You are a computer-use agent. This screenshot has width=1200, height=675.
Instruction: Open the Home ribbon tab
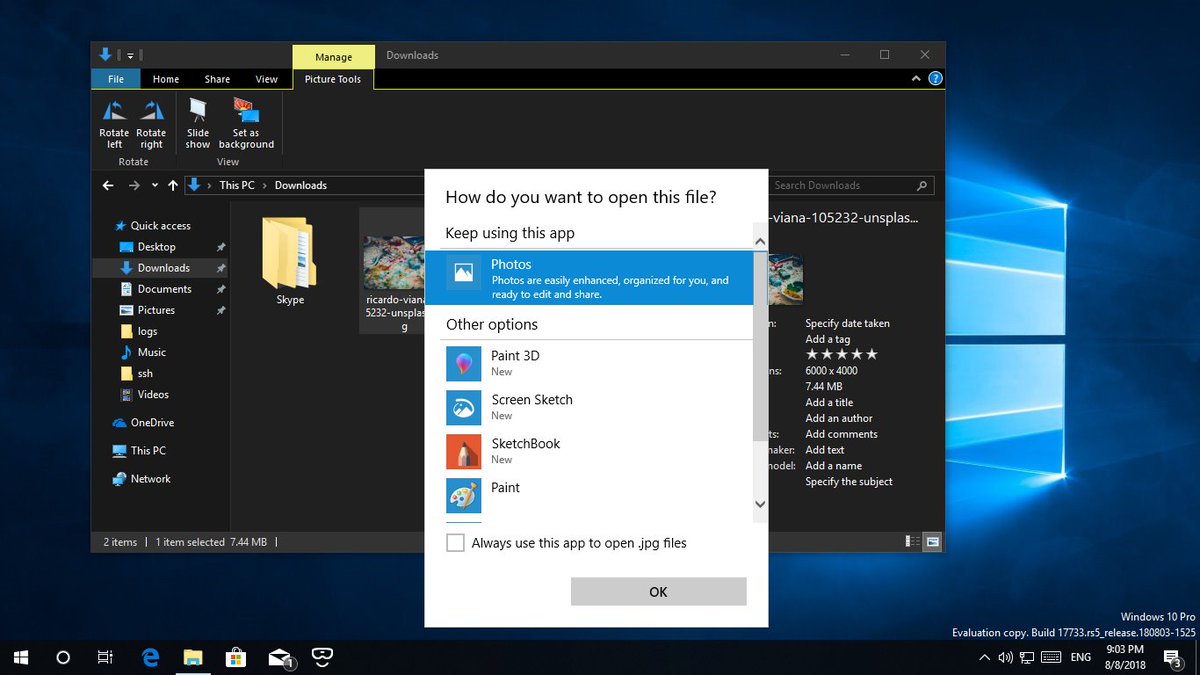166,79
